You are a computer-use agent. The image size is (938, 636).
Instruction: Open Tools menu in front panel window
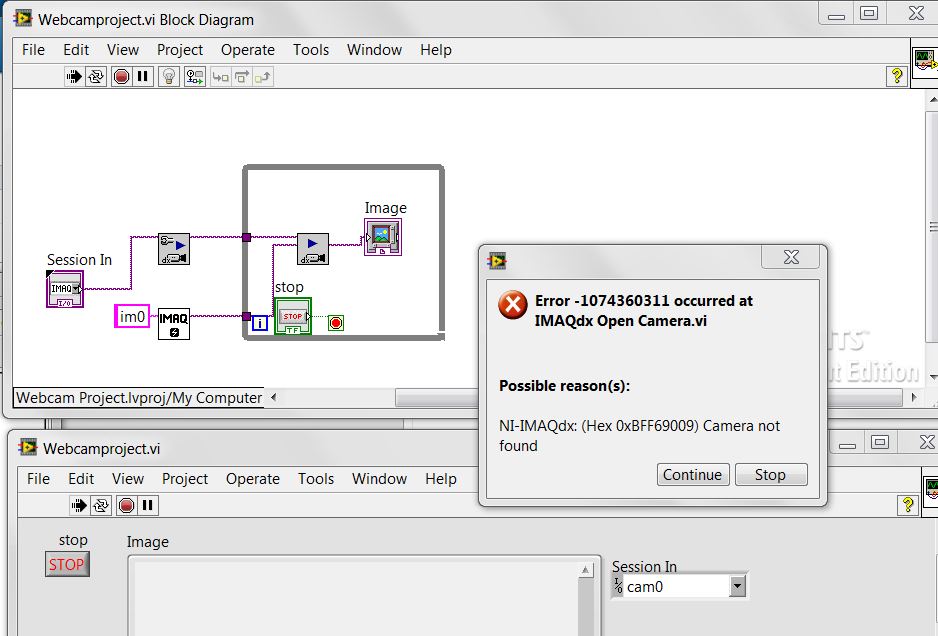point(315,479)
